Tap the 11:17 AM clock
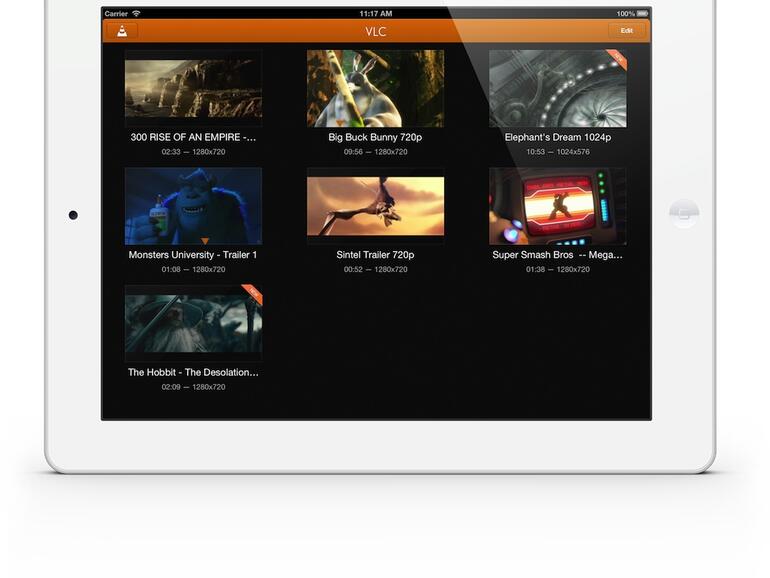Screen dimensions: 770x578 click(x=376, y=14)
